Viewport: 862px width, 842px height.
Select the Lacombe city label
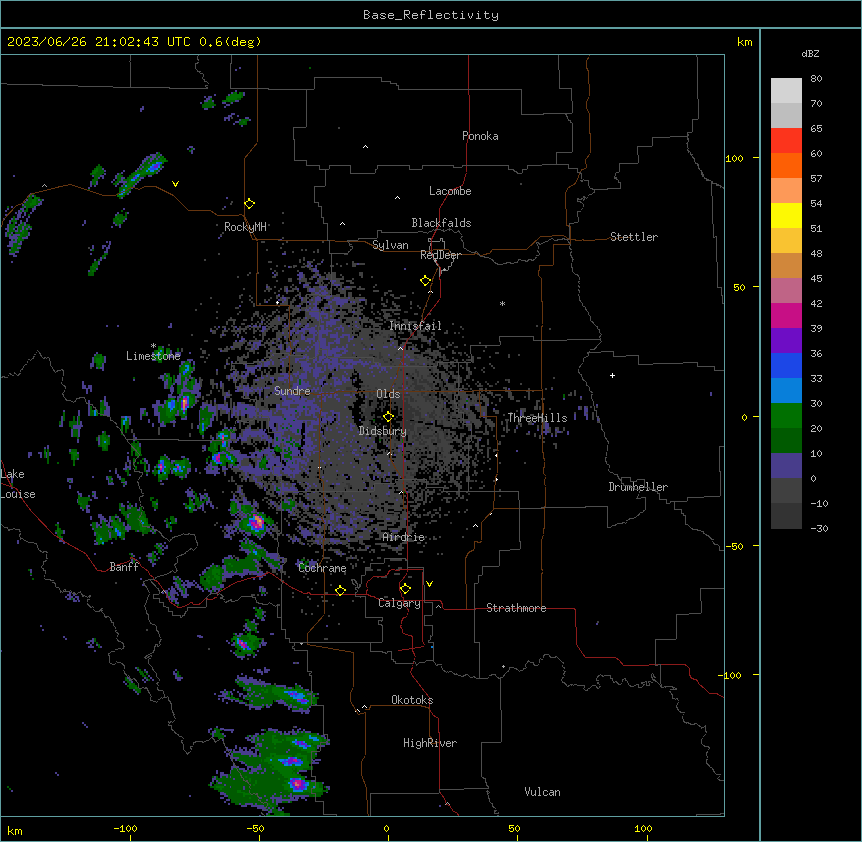point(450,191)
